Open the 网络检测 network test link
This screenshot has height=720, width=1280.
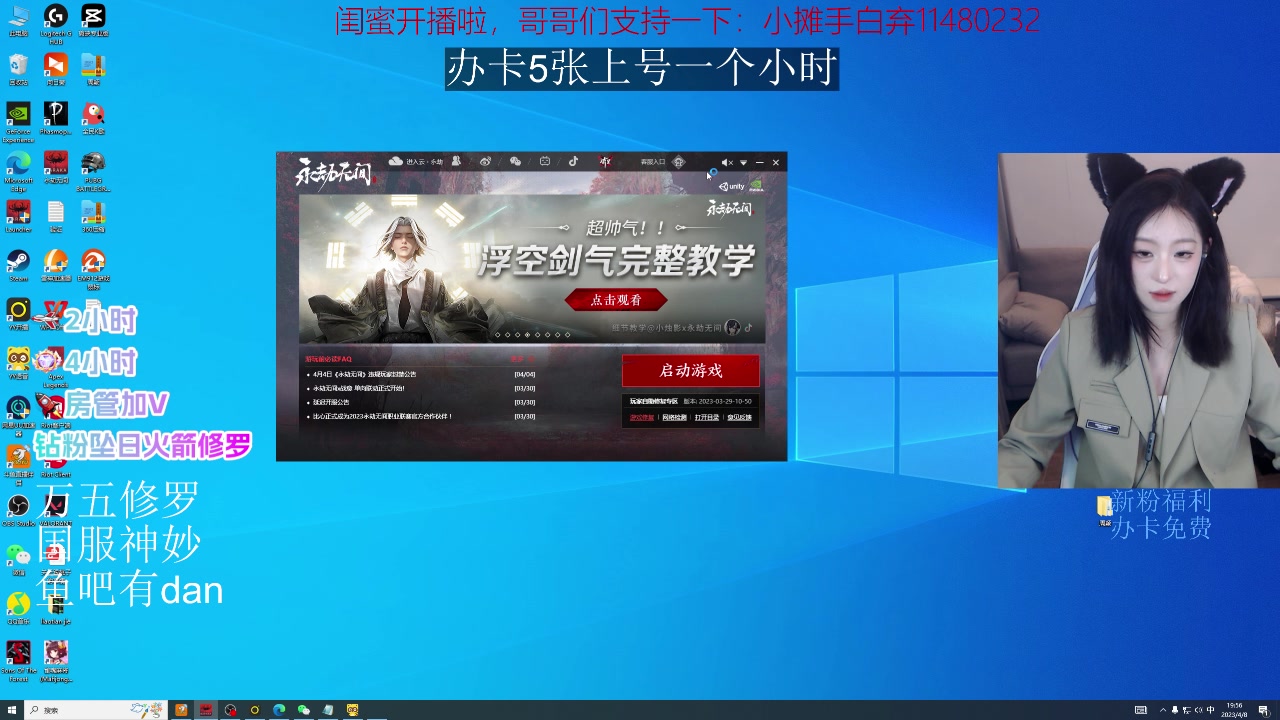[x=674, y=417]
